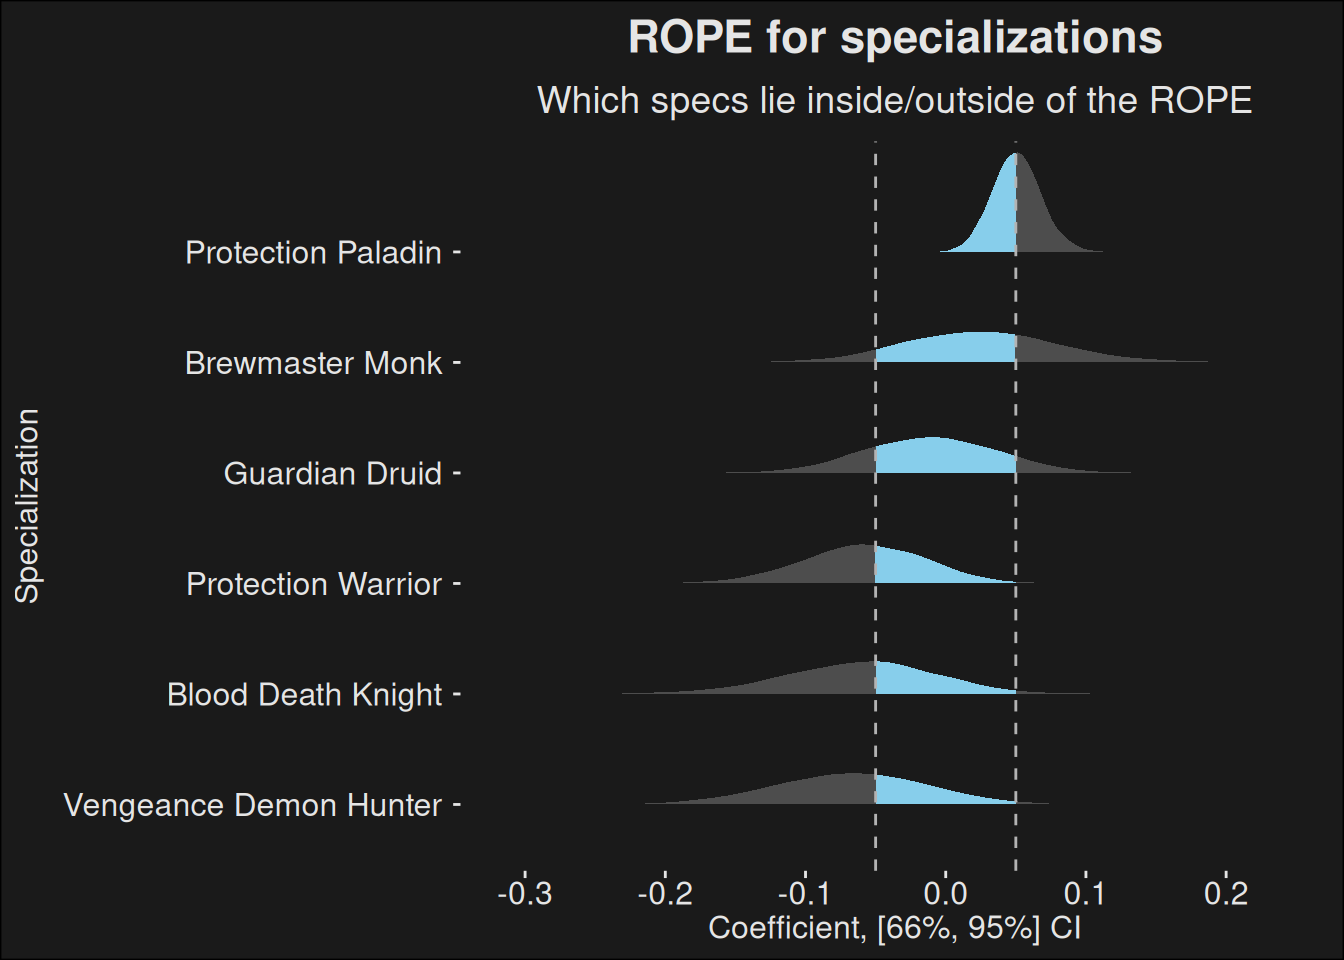The image size is (1344, 960).
Task: Click the -0.2 x-axis tick label
Action: (665, 893)
